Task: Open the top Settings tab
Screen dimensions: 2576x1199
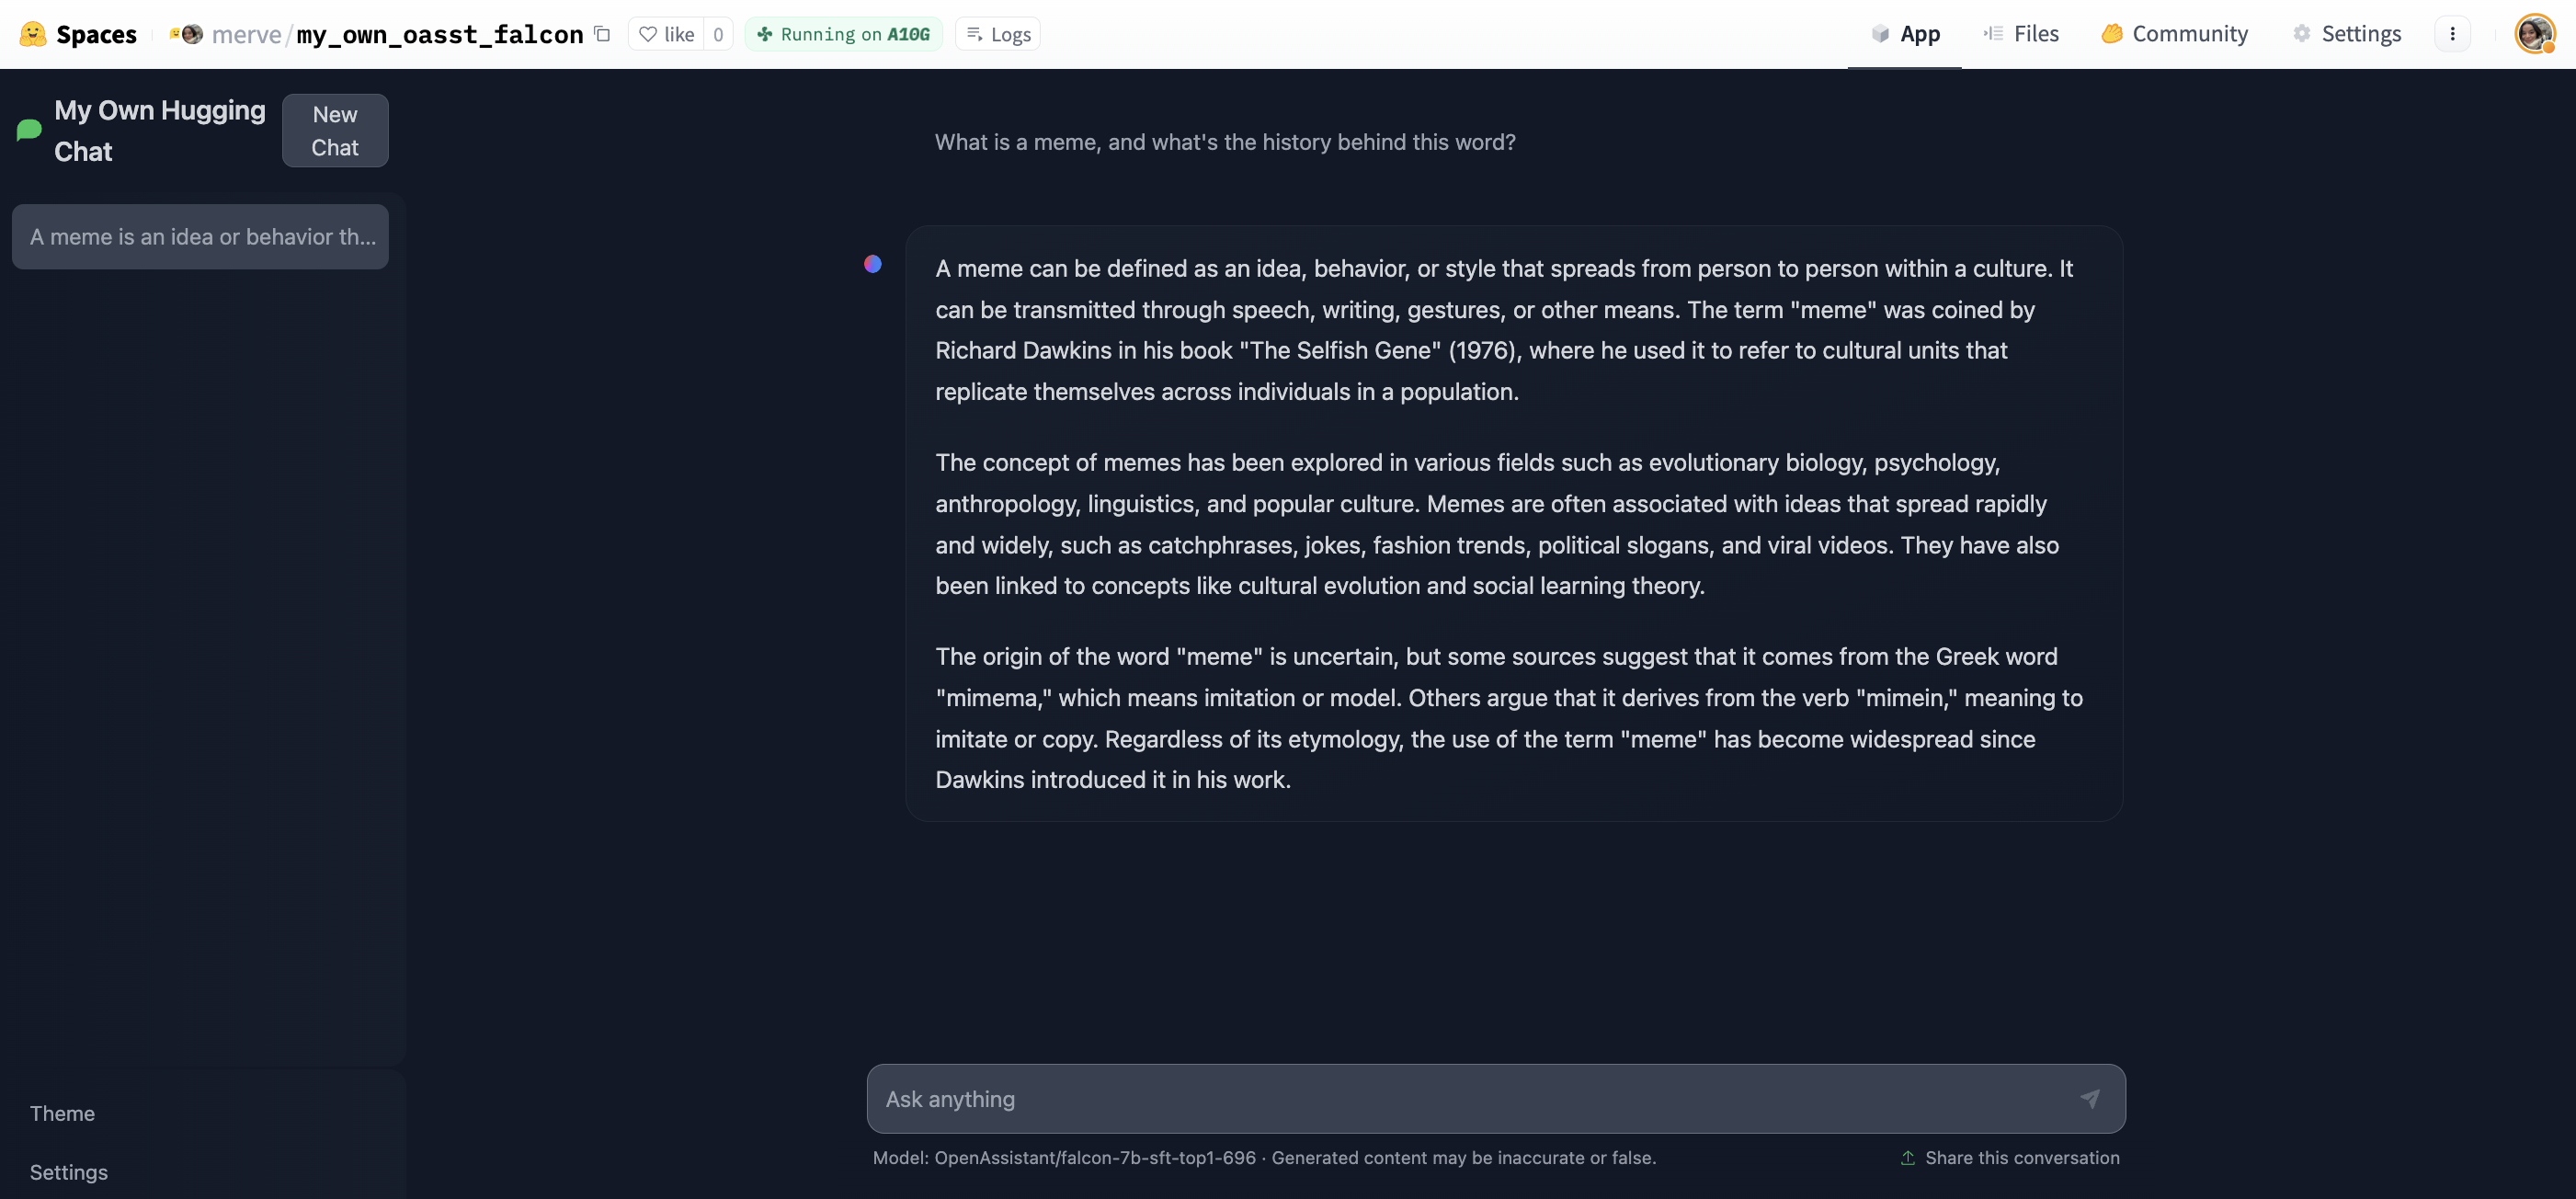Action: [2347, 34]
